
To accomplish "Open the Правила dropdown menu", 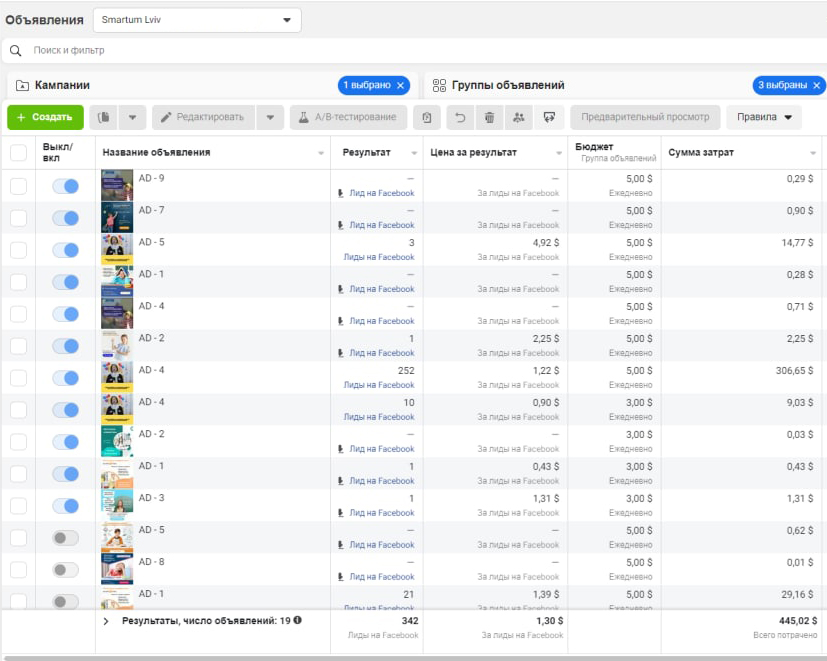I will point(764,117).
